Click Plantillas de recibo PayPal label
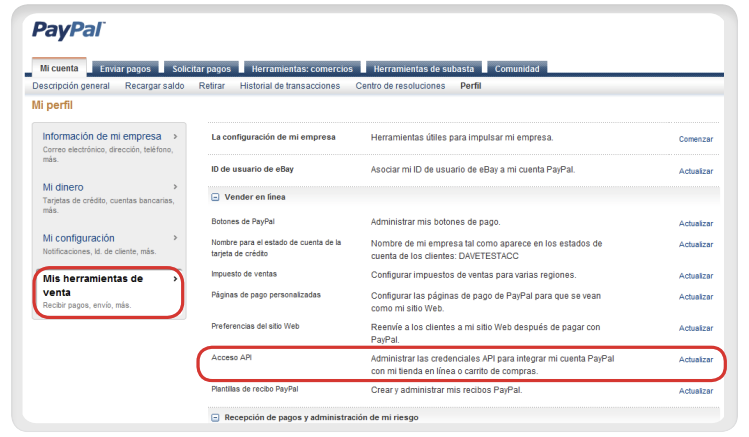Image resolution: width=749 pixels, height=437 pixels. click(x=255, y=389)
